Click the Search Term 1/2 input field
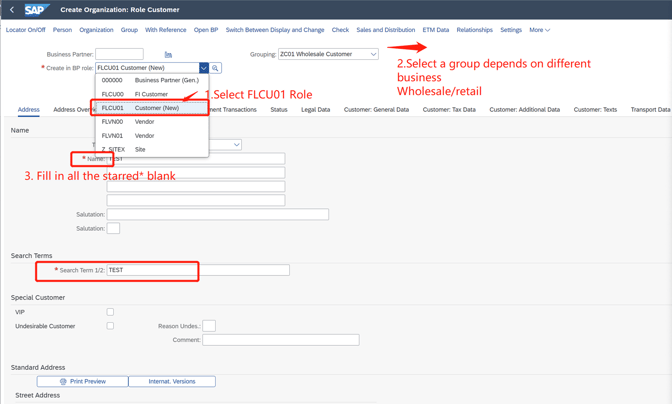Screen dimensions: 672x404 pyautogui.click(x=152, y=270)
